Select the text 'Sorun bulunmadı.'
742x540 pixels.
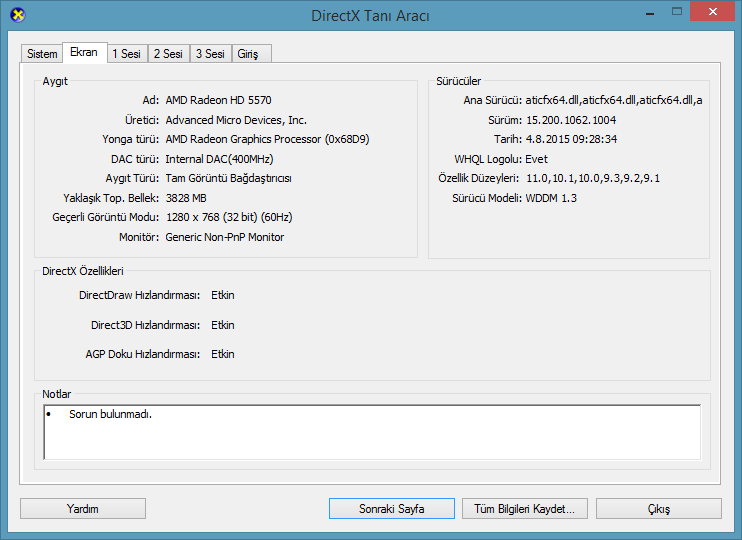[111, 415]
